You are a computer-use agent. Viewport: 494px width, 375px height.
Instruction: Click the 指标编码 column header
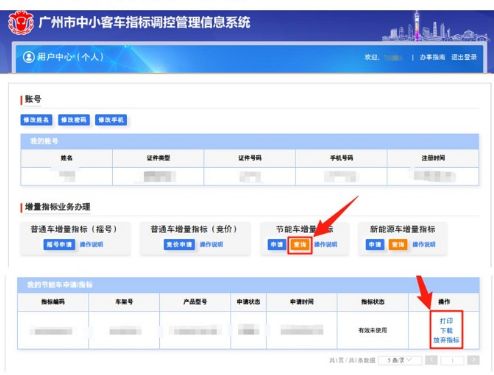53,302
